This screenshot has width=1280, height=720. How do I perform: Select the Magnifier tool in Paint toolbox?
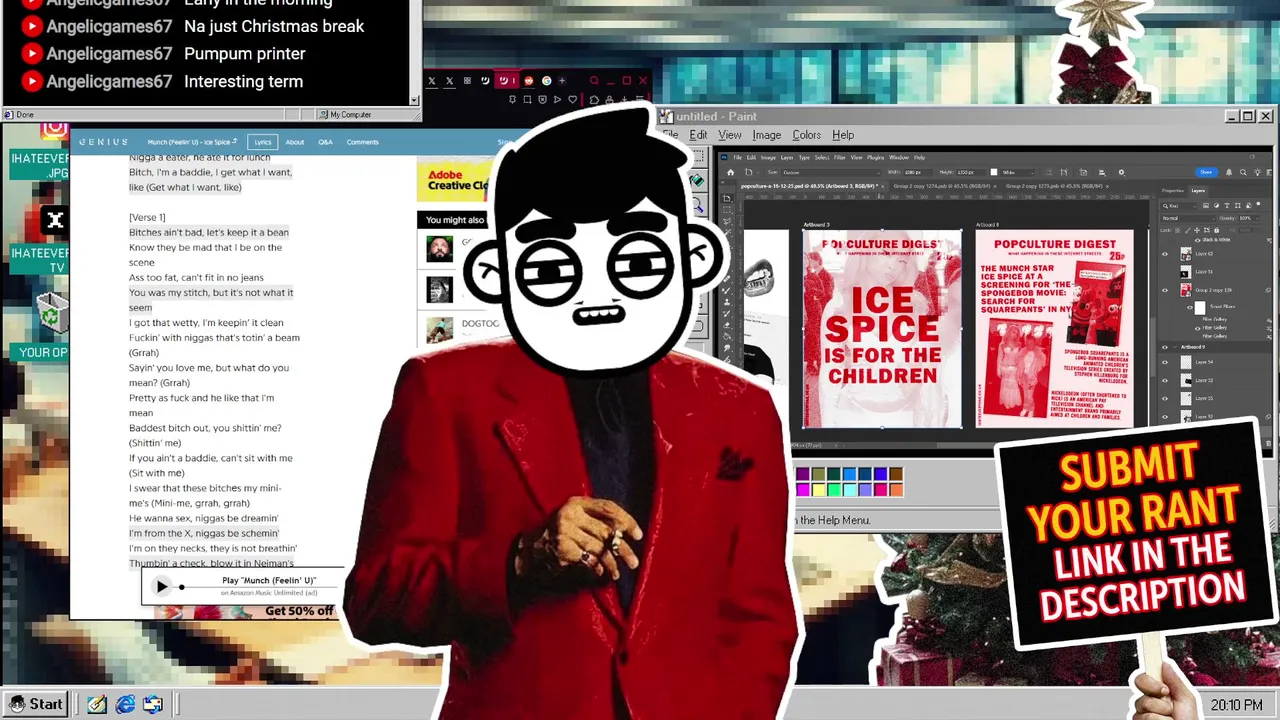[698, 204]
